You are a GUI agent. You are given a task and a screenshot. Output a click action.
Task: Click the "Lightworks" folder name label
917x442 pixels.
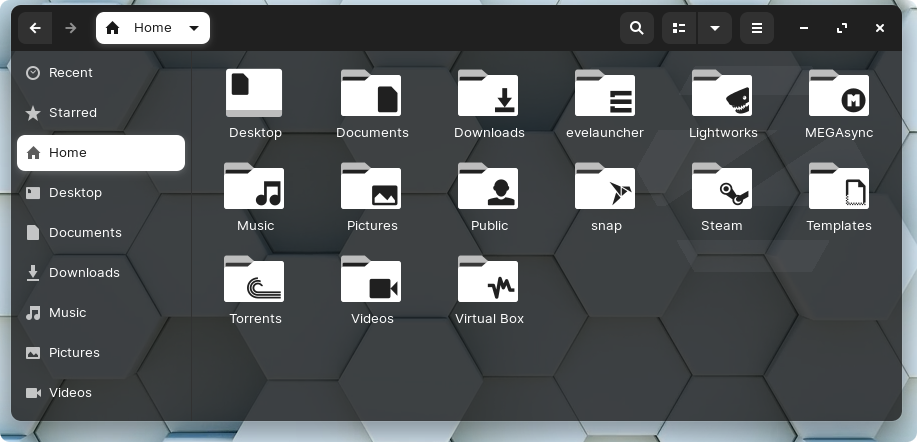[x=723, y=133]
